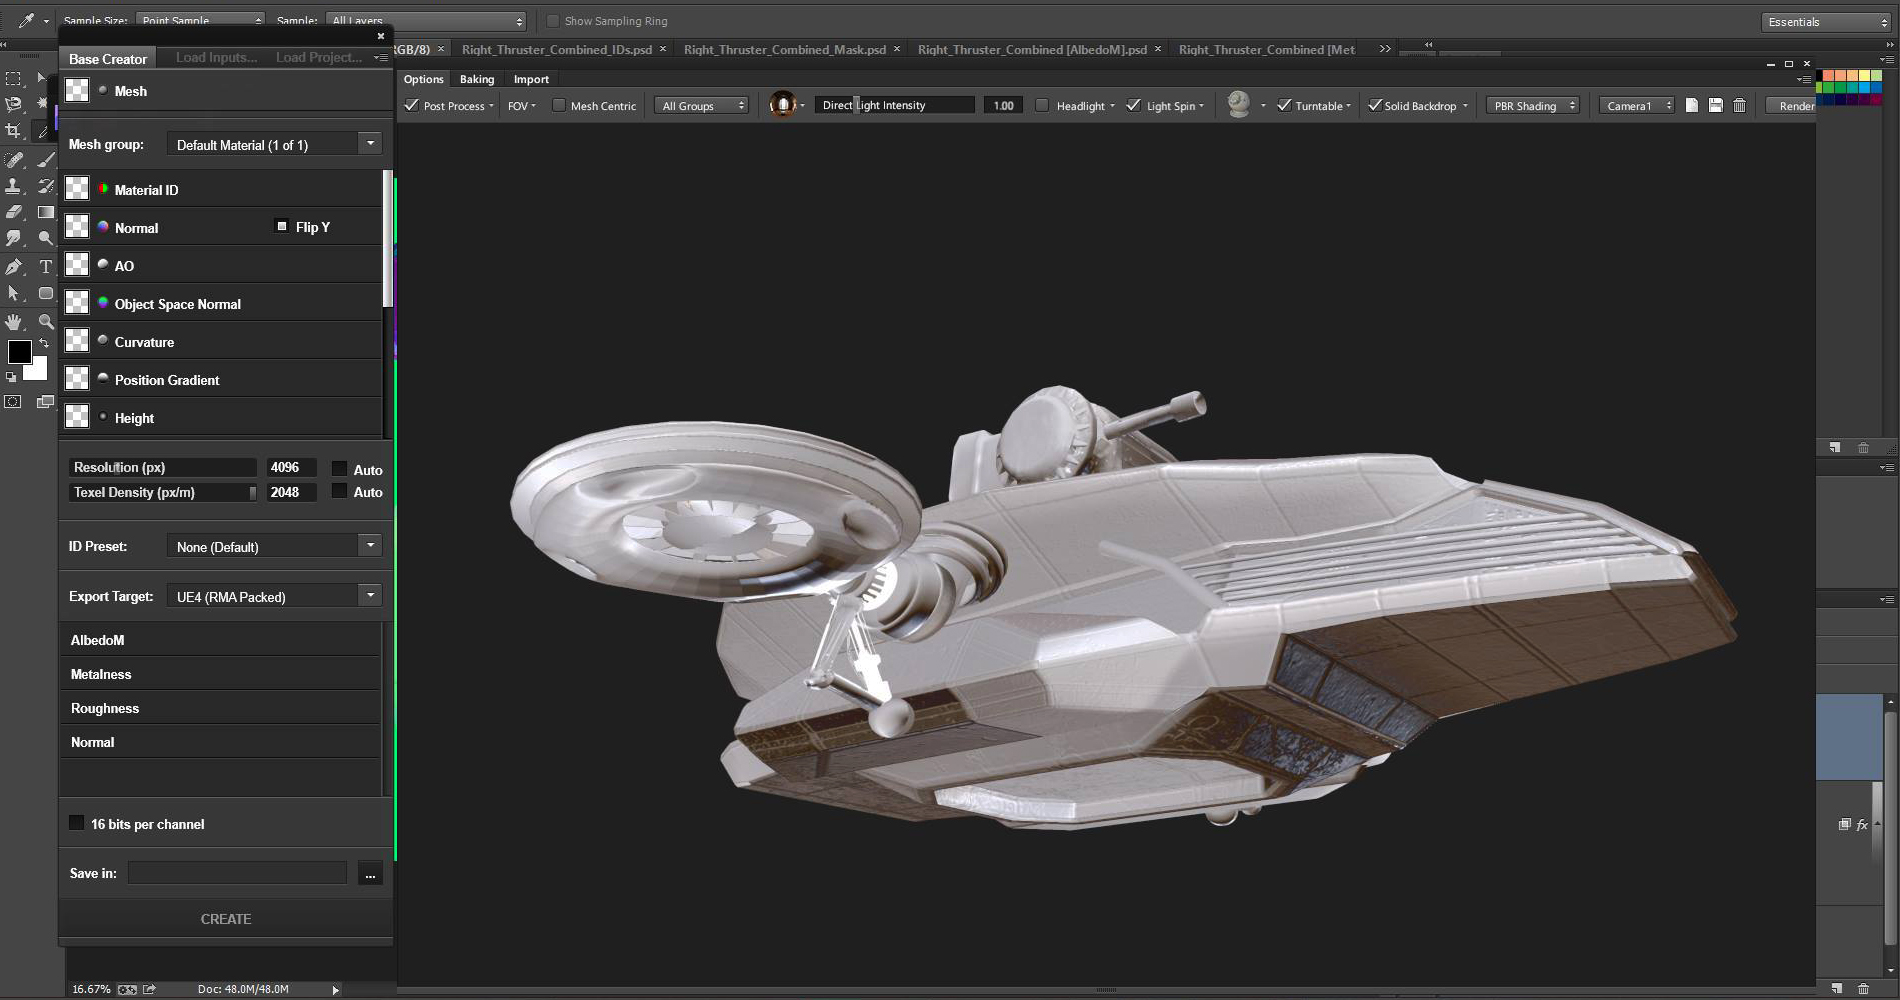This screenshot has height=1000, width=1900.
Task: Click the CREATE button
Action: tap(226, 918)
